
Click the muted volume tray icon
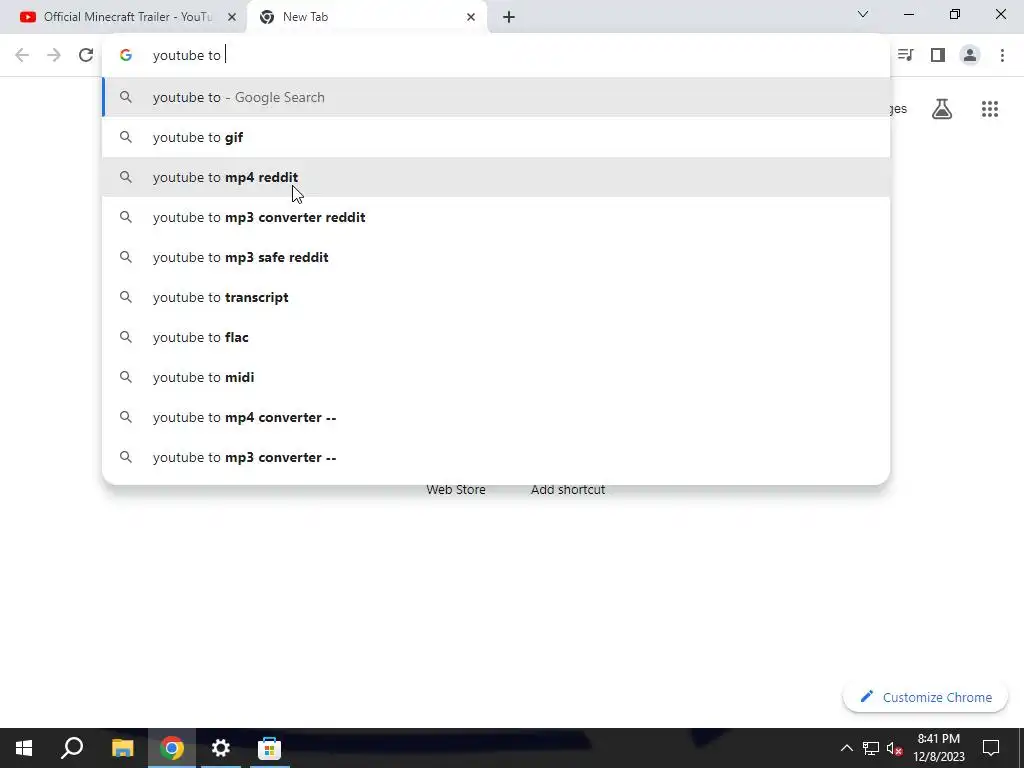click(895, 748)
